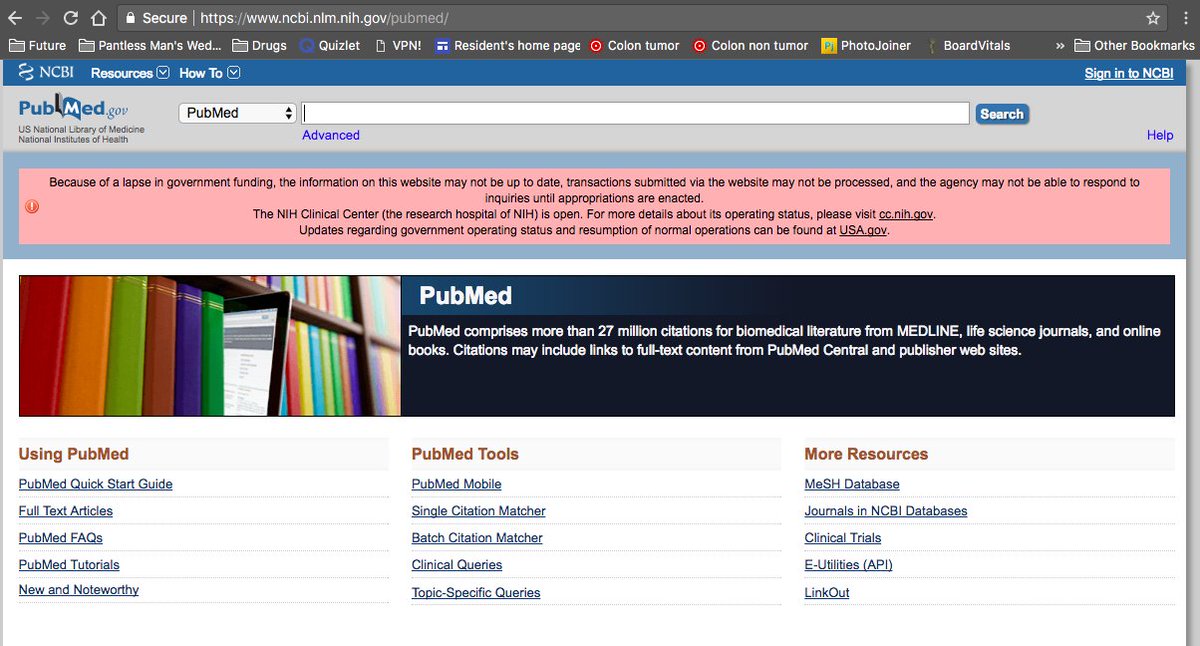1200x646 pixels.
Task: Open the PubMed database selector dropdown
Action: 239,113
